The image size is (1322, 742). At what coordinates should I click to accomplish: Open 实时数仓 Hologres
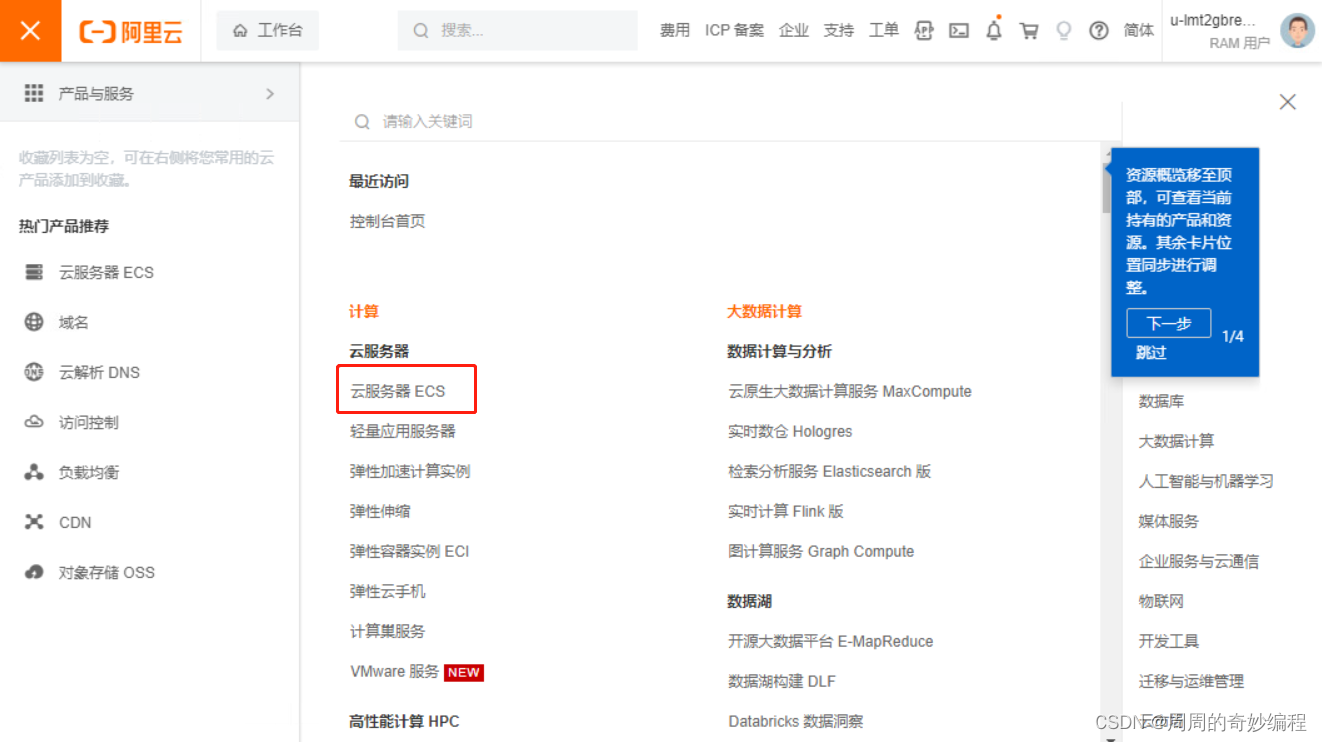(790, 431)
